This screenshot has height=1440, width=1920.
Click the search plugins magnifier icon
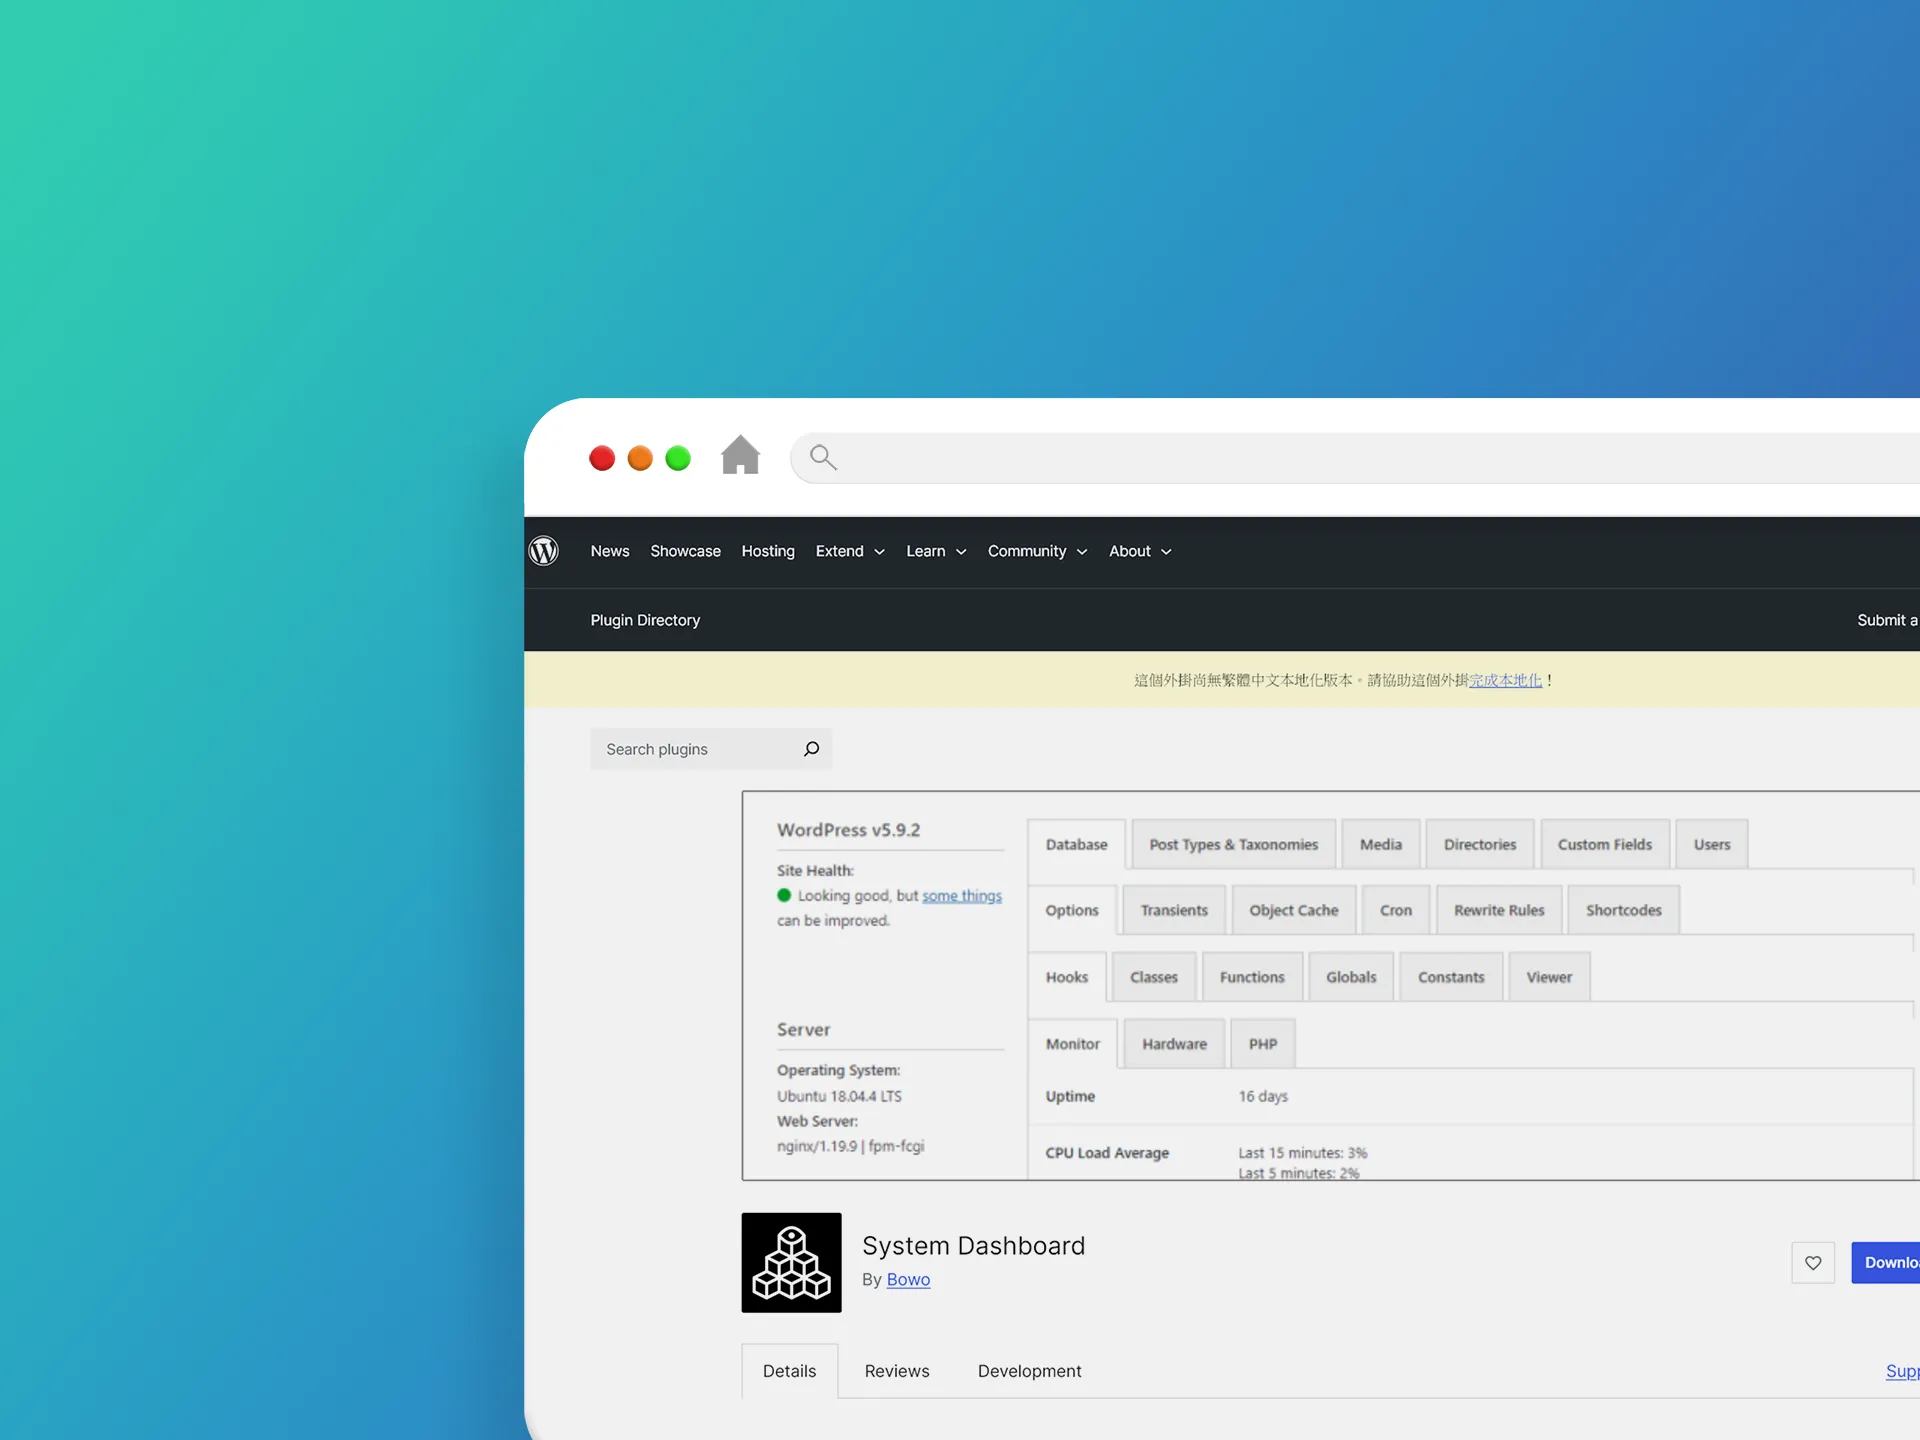point(811,749)
